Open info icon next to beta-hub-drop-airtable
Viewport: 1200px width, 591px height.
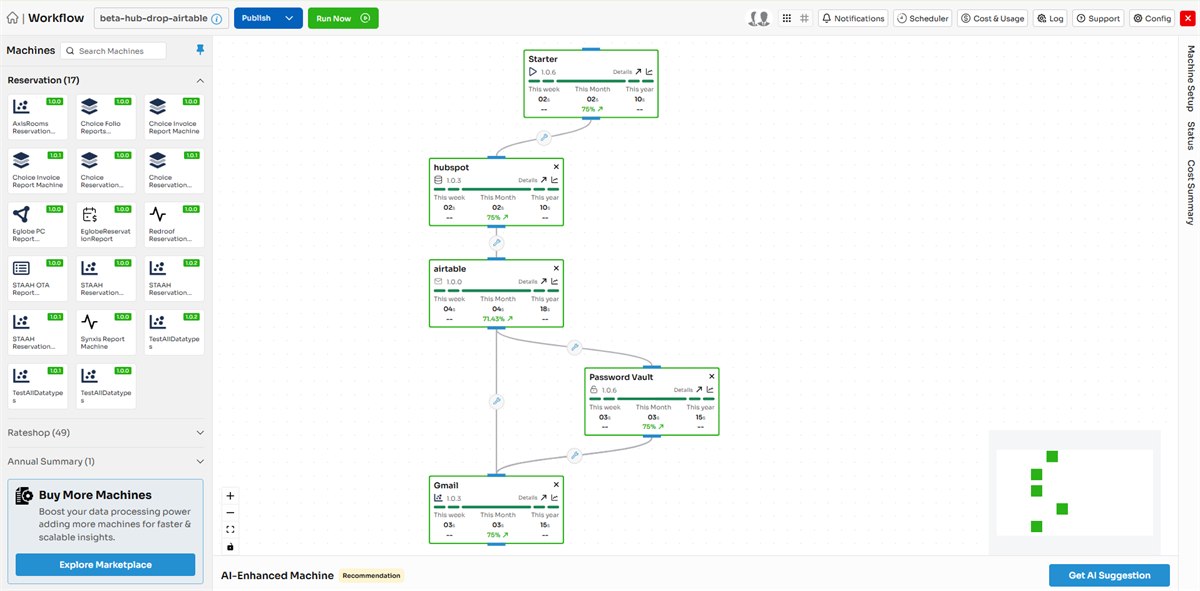pyautogui.click(x=217, y=19)
